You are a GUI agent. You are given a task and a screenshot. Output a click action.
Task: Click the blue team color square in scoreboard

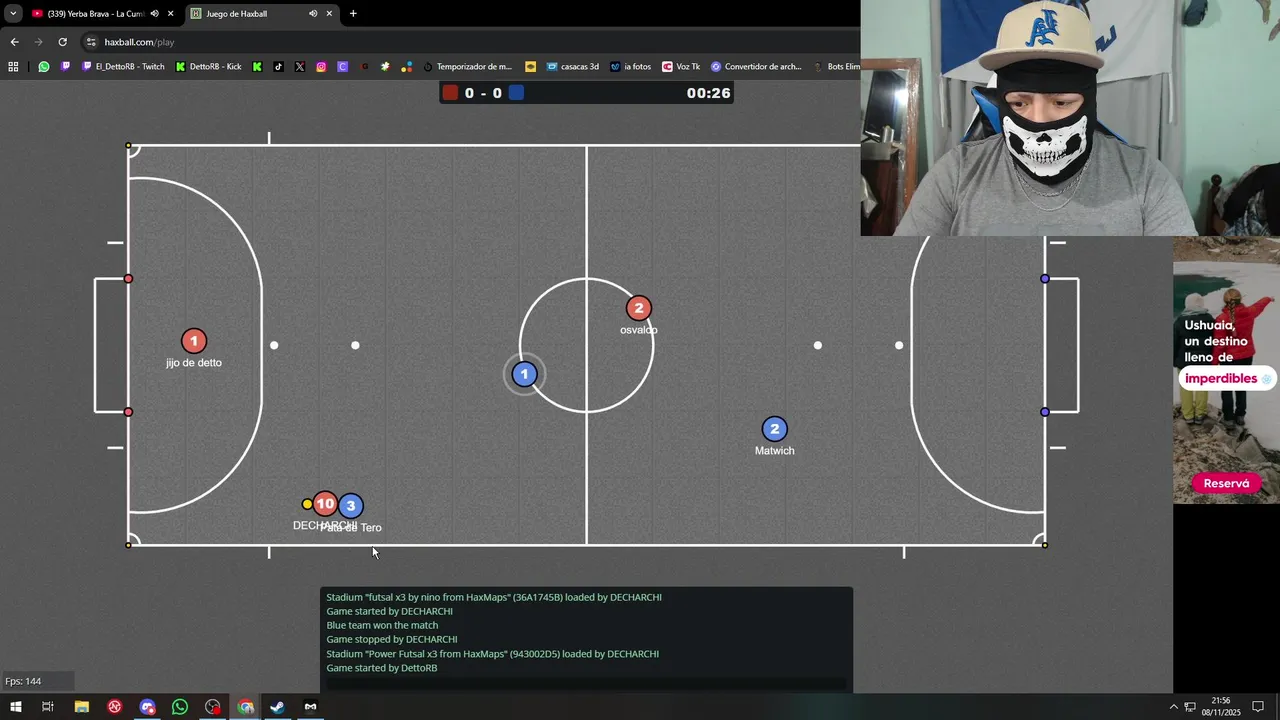[516, 93]
